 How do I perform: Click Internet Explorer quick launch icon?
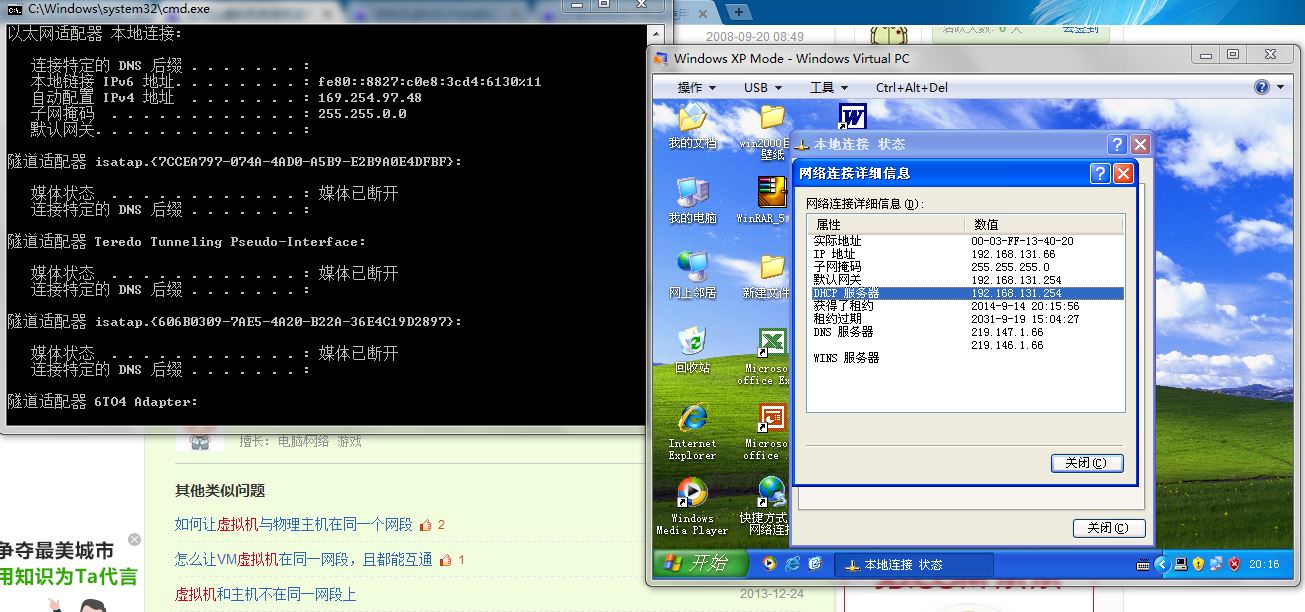click(x=792, y=564)
